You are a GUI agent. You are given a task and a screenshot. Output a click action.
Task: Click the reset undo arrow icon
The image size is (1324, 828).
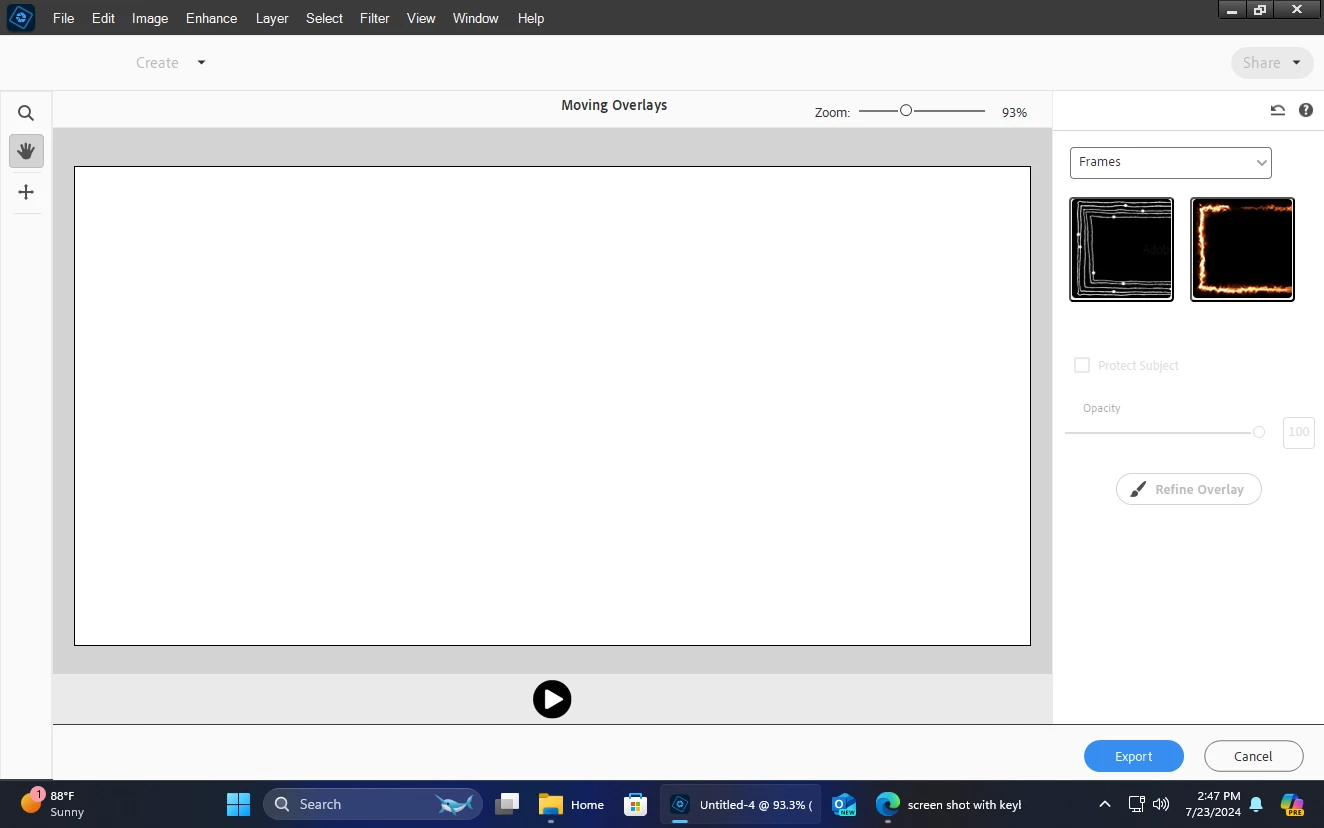tap(1277, 110)
